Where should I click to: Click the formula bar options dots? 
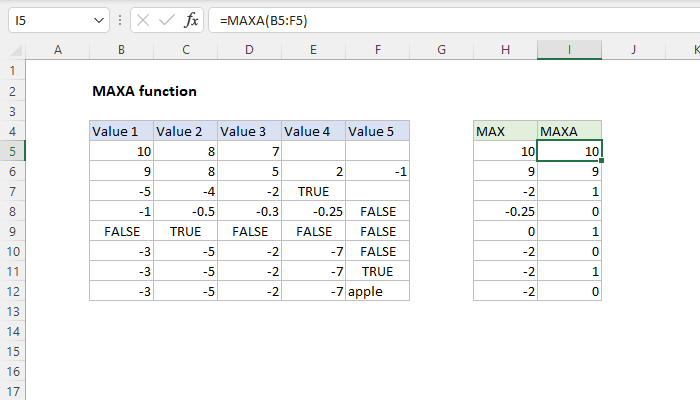[x=119, y=20]
